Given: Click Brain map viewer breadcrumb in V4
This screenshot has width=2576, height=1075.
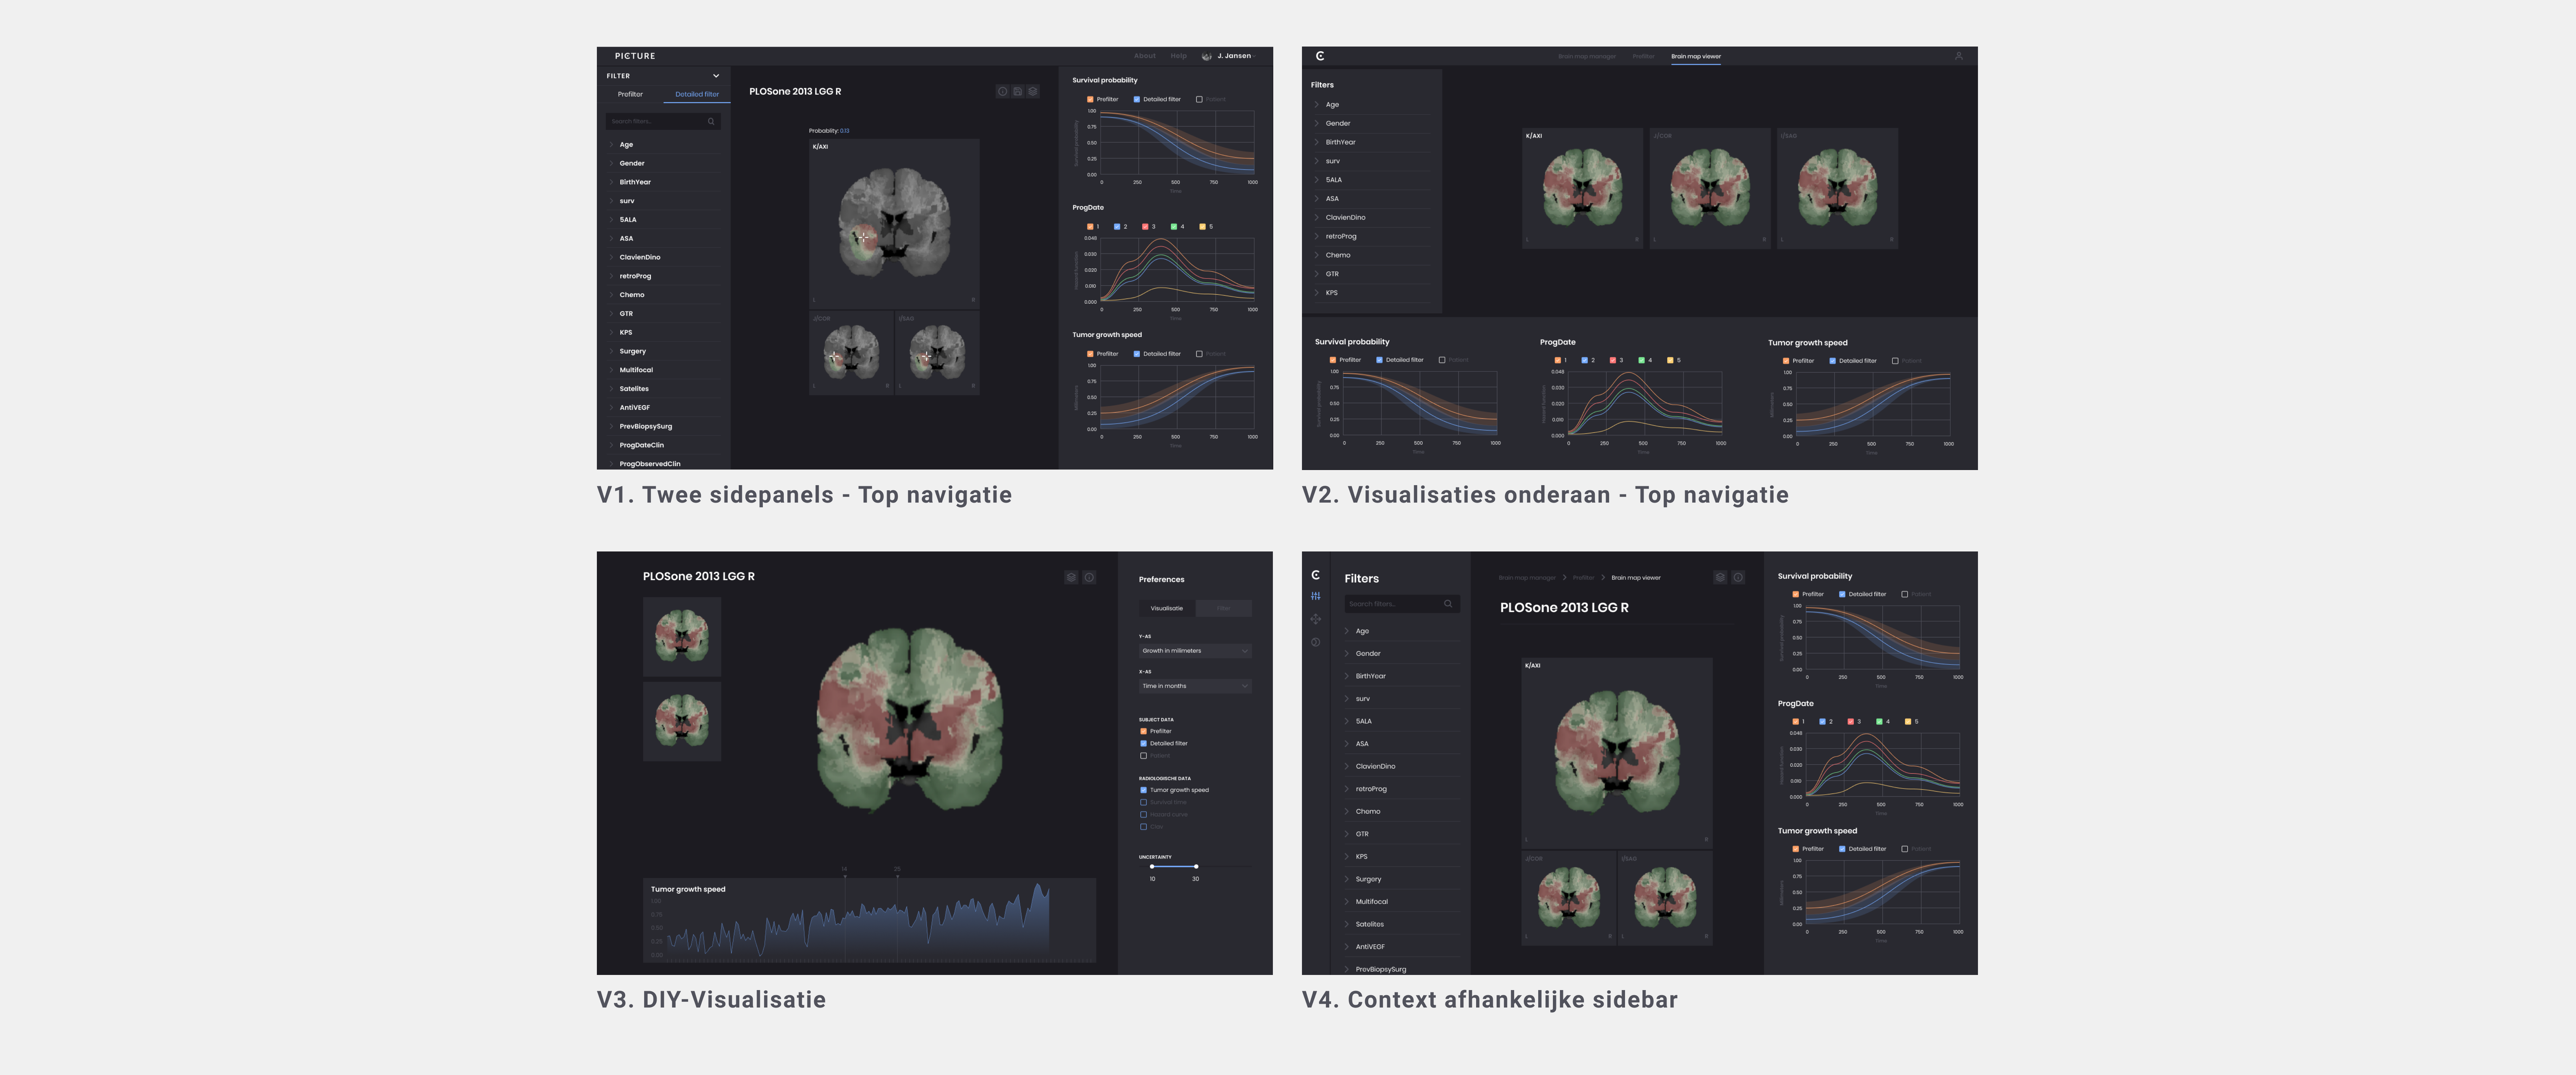Looking at the screenshot, I should pyautogui.click(x=1636, y=578).
